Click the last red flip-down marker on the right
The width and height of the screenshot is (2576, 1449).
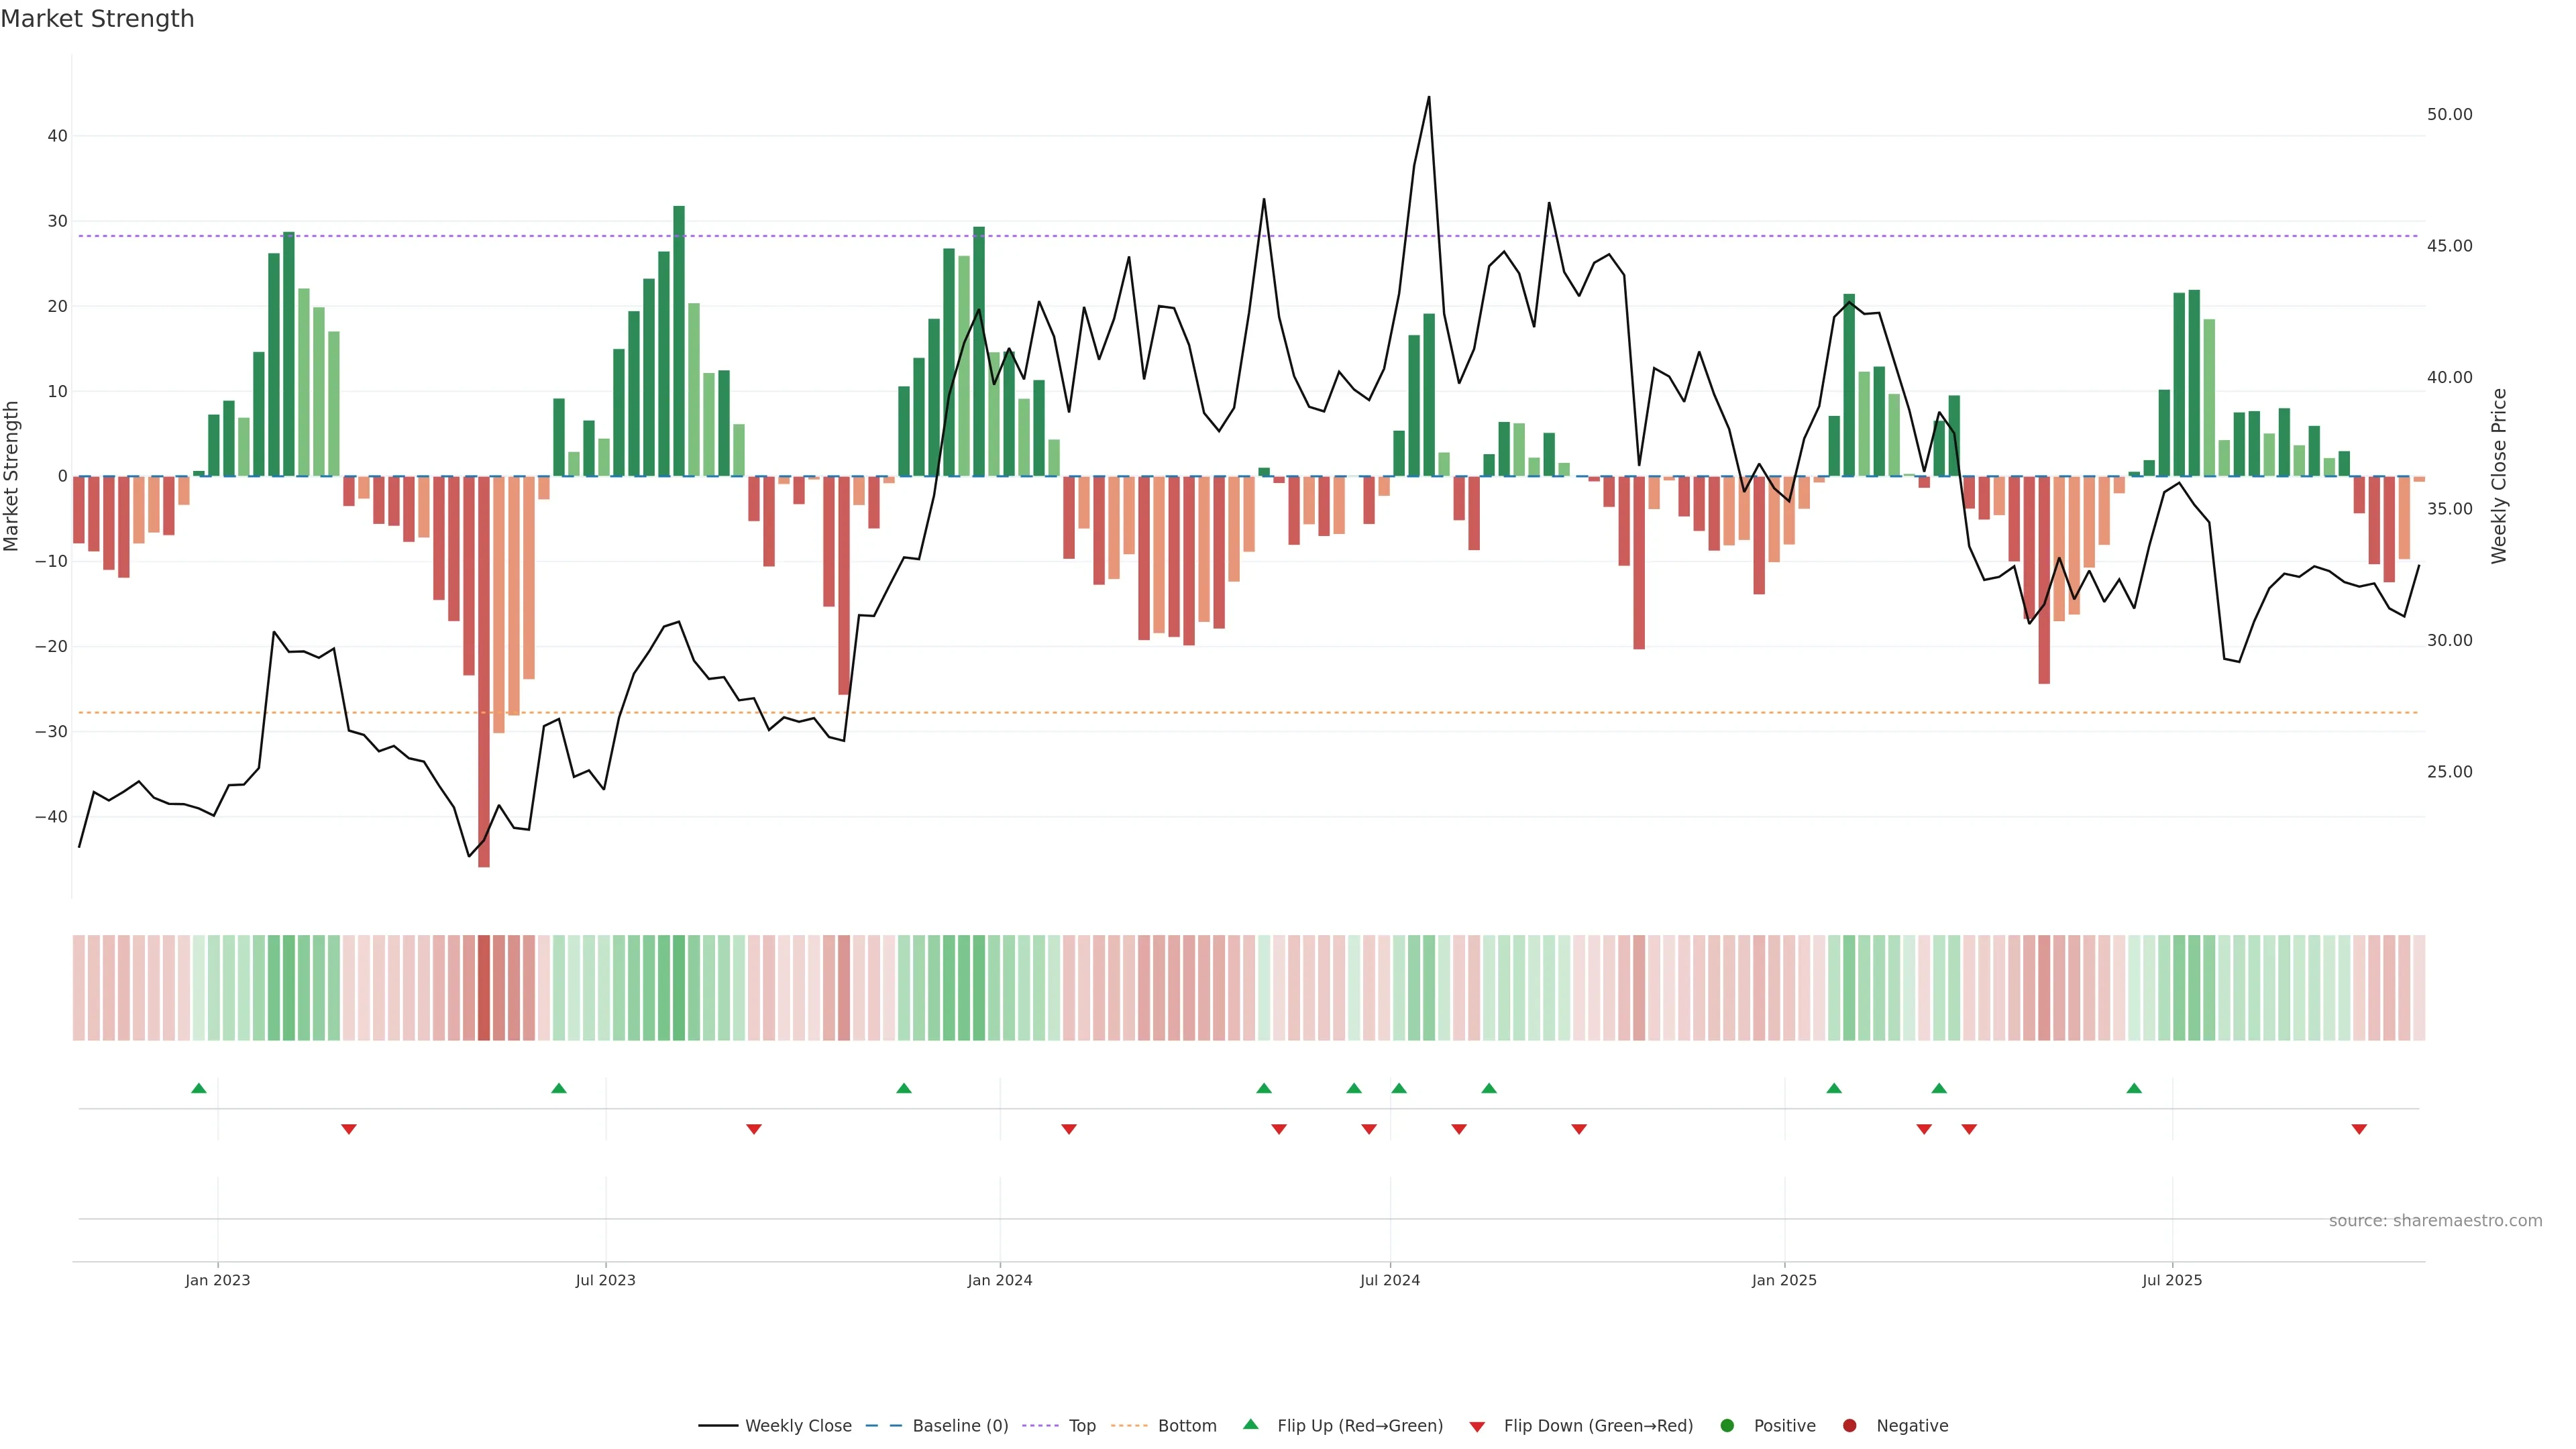[x=2359, y=1129]
